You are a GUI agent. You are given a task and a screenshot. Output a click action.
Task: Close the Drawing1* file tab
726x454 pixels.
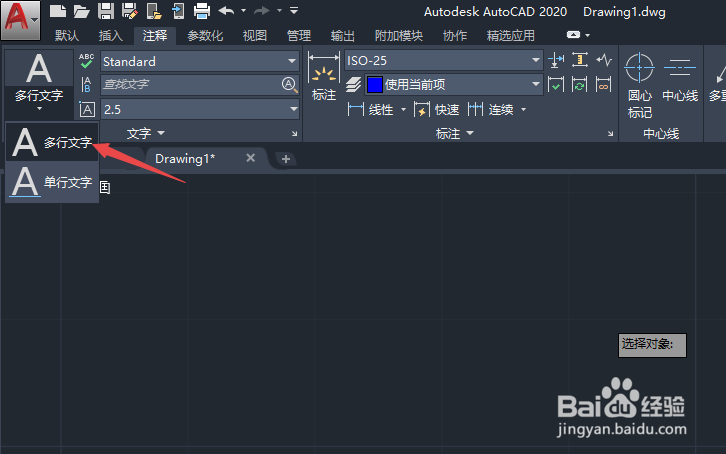coord(250,158)
